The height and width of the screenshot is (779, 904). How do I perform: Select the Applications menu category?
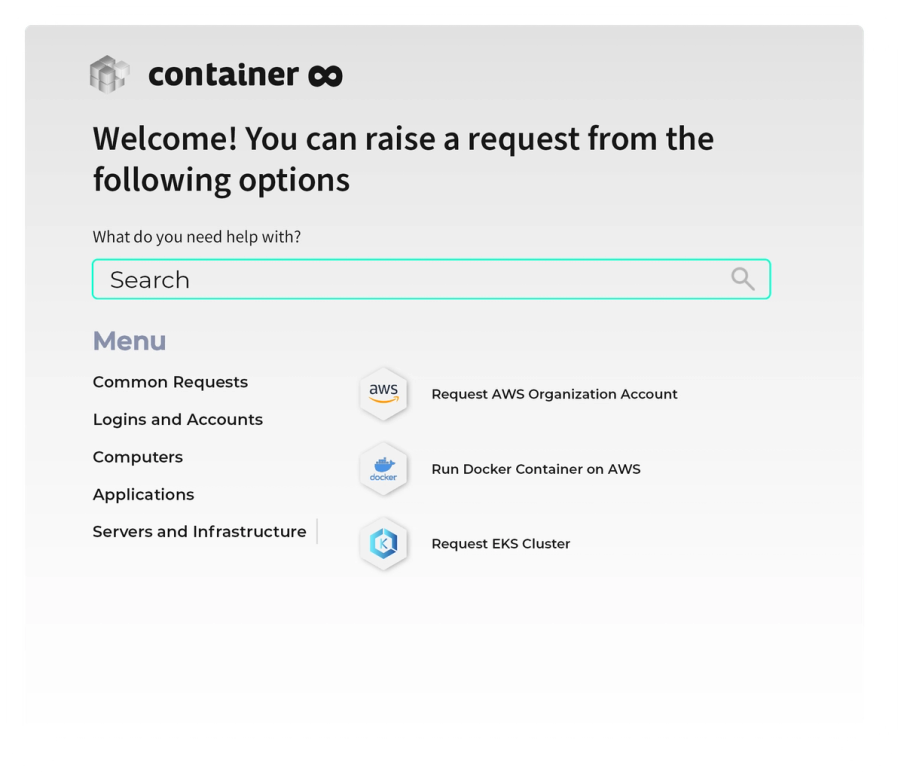click(x=144, y=494)
